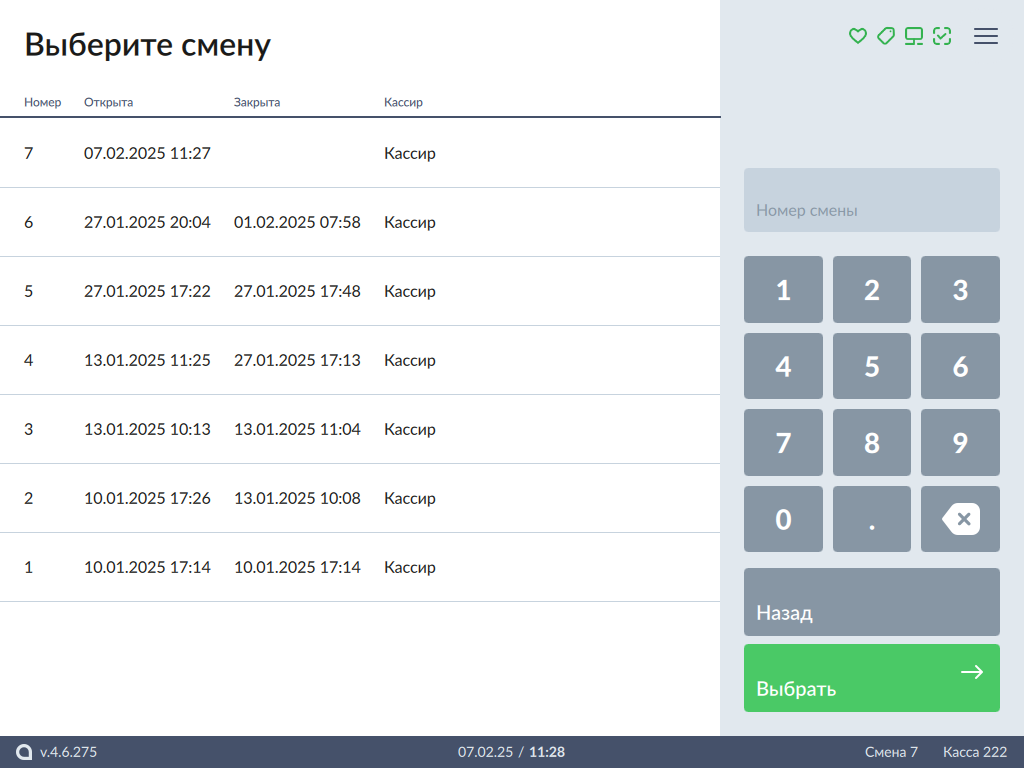
Task: Click the dashed checkmark scan icon
Action: click(941, 36)
